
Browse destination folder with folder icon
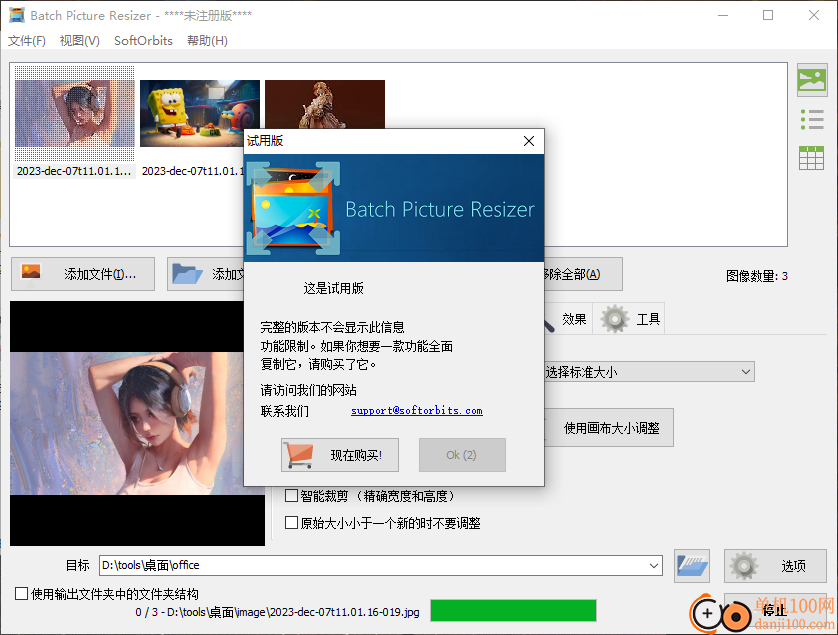692,566
